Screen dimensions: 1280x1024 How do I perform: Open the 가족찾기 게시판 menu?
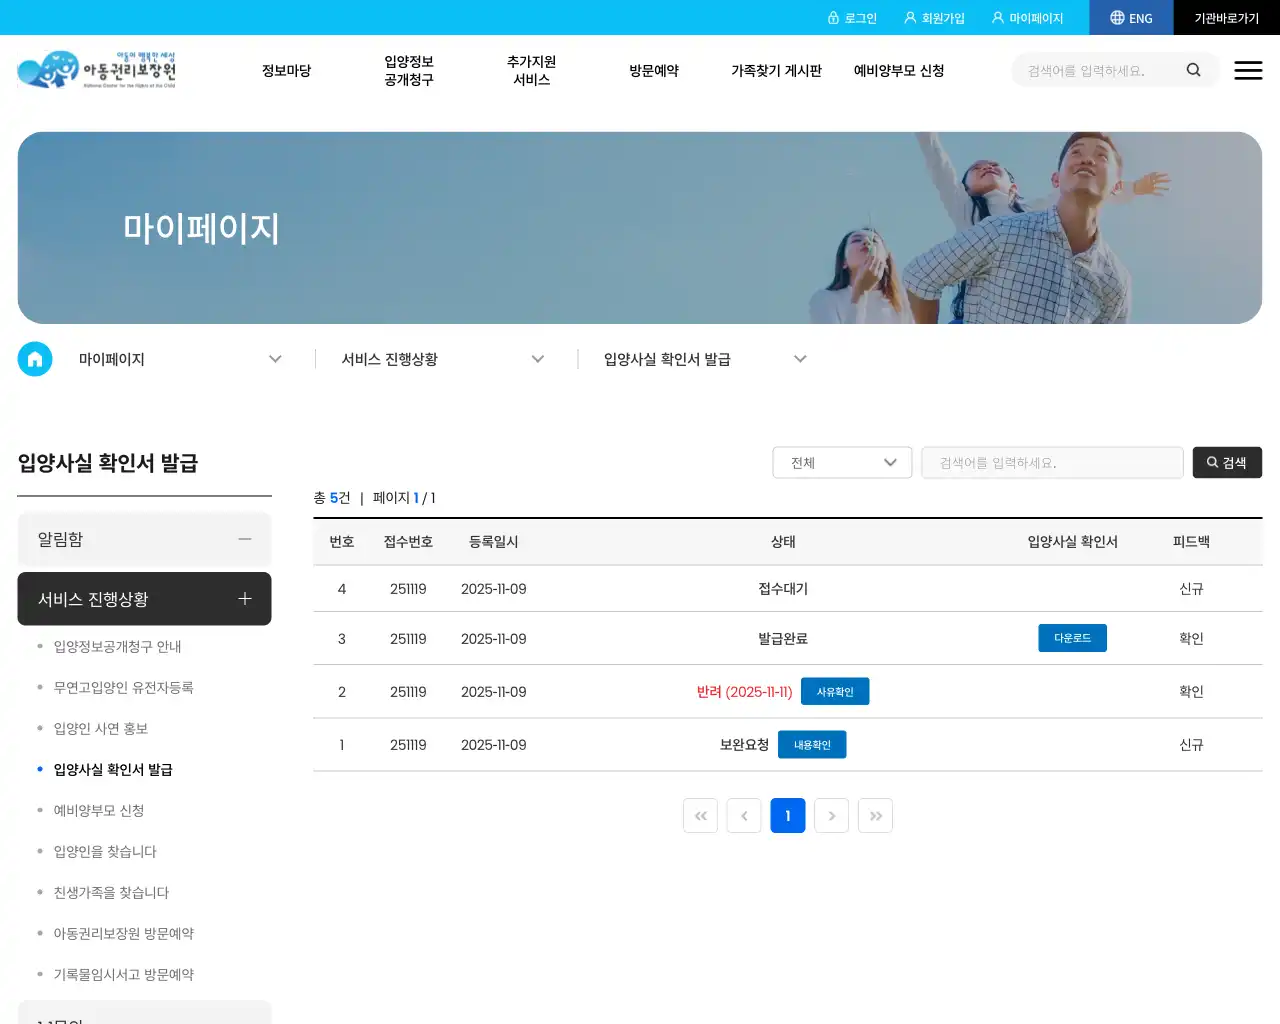click(x=777, y=70)
